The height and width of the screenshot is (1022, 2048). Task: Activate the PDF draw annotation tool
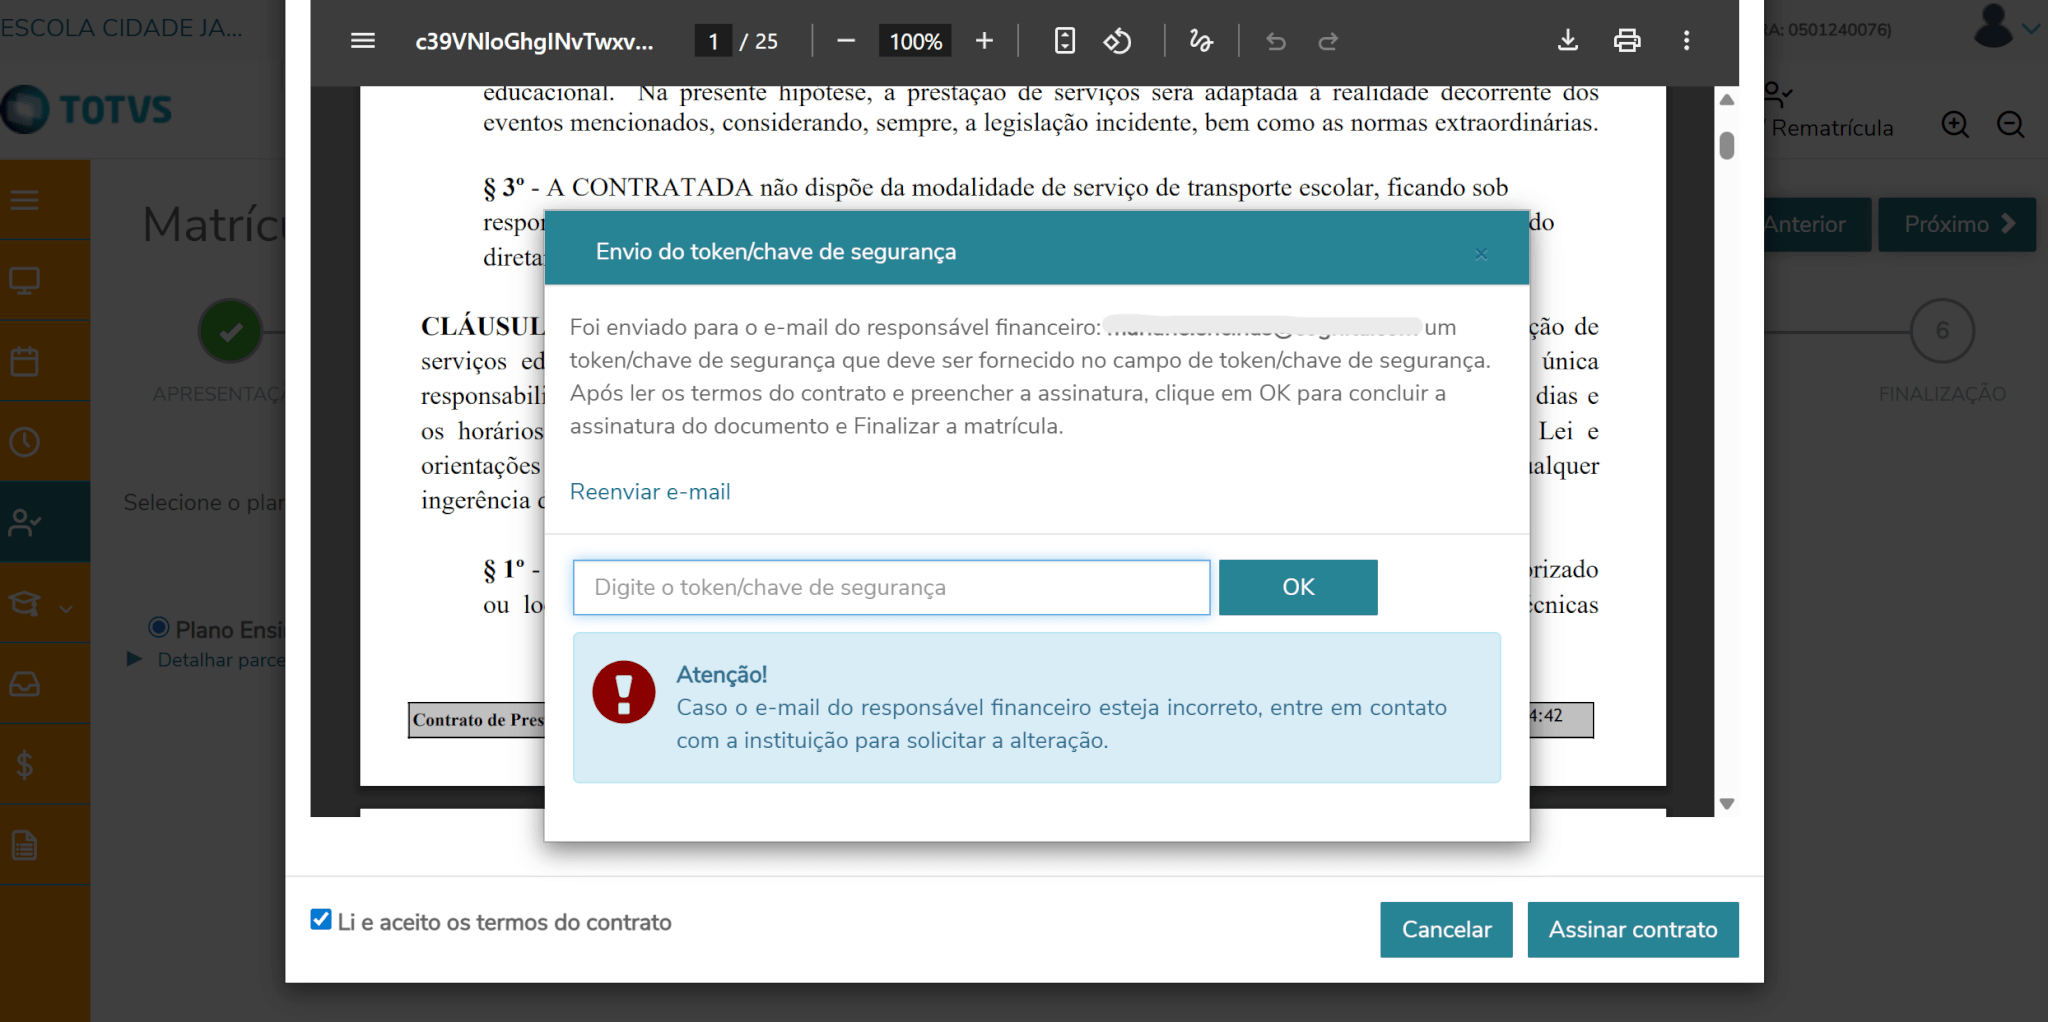[1201, 41]
